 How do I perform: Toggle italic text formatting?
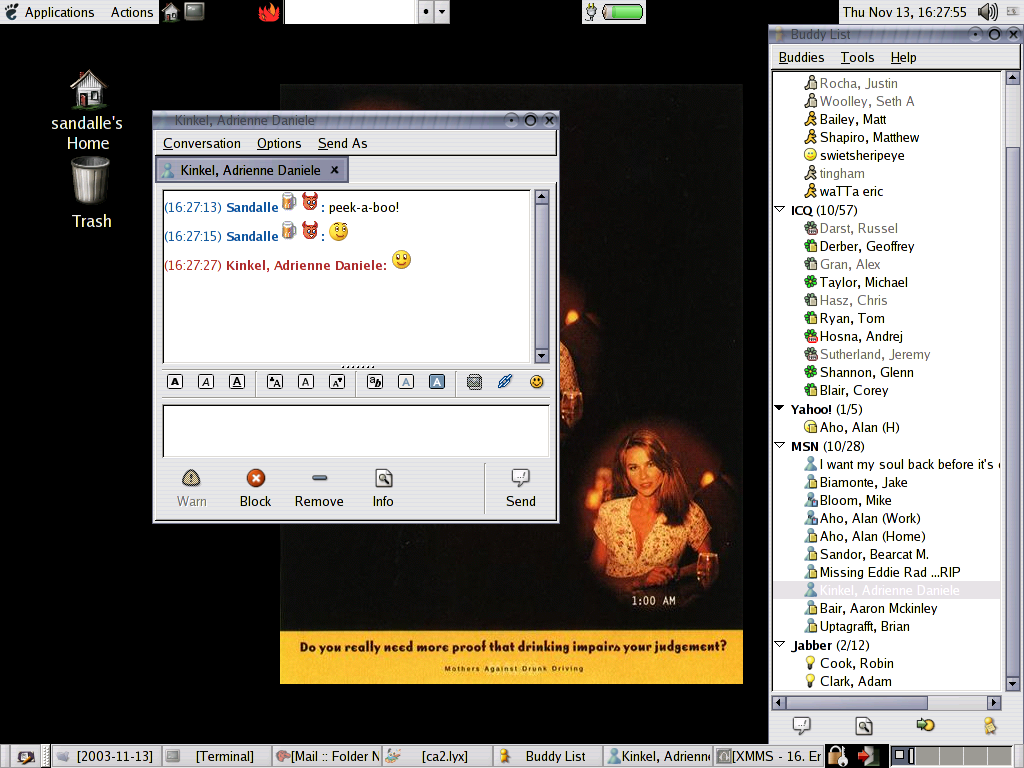[206, 382]
